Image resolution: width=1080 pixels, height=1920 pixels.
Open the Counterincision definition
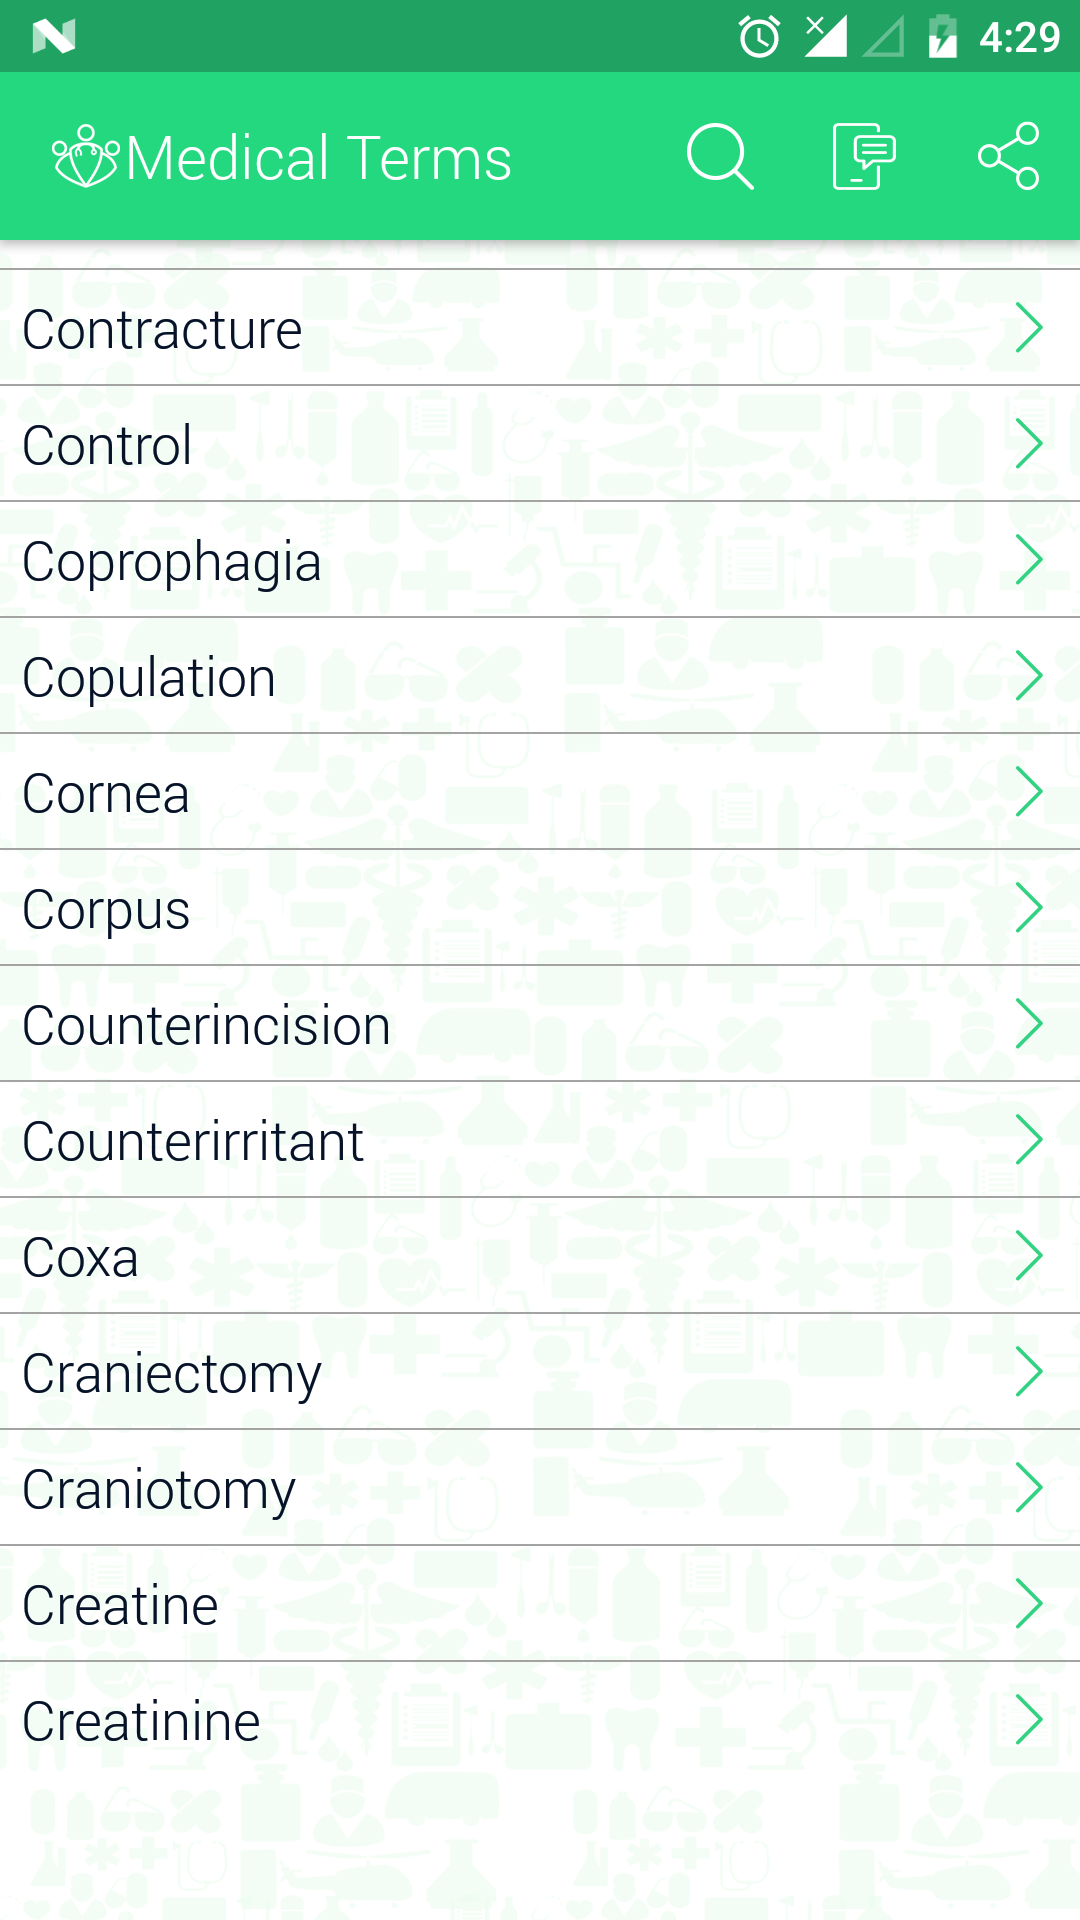[540, 1024]
